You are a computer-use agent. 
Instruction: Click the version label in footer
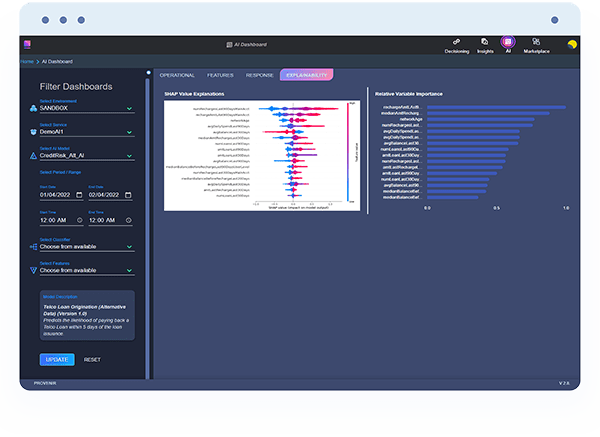[564, 383]
